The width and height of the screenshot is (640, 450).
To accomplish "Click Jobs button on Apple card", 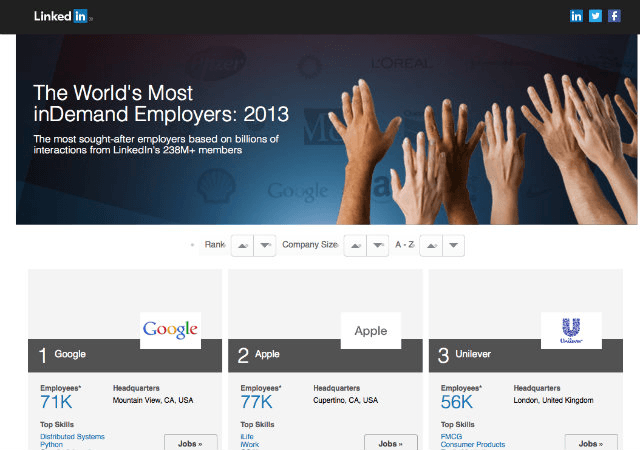I will tap(391, 443).
